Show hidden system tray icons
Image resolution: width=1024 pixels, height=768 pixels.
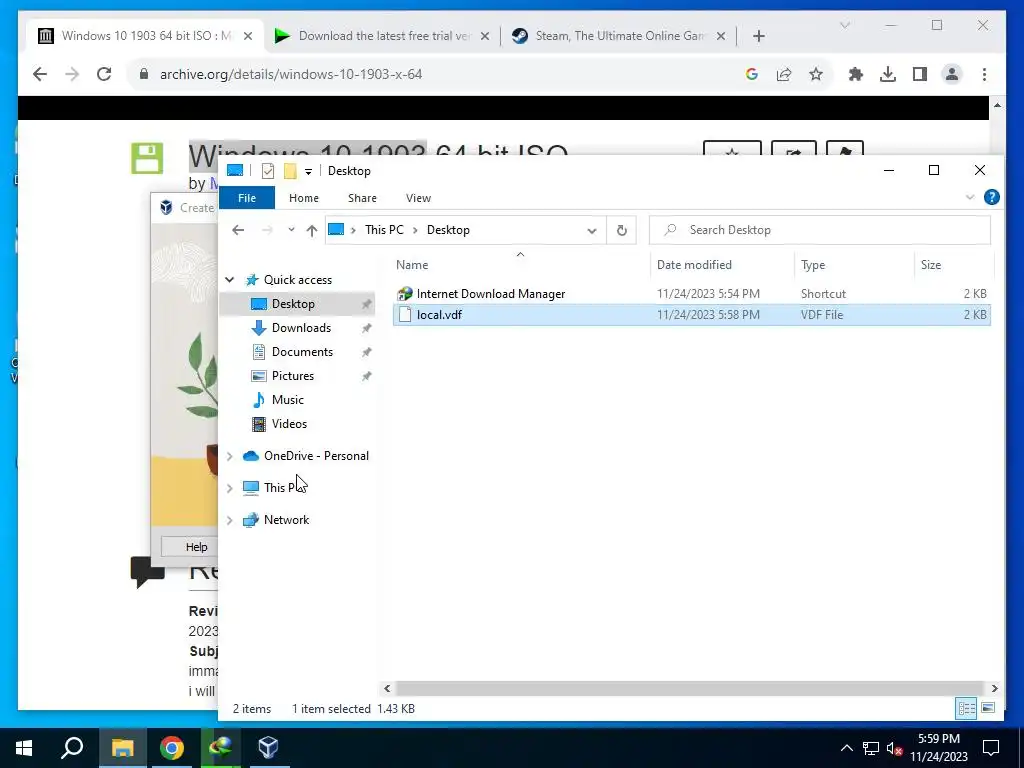click(x=846, y=748)
